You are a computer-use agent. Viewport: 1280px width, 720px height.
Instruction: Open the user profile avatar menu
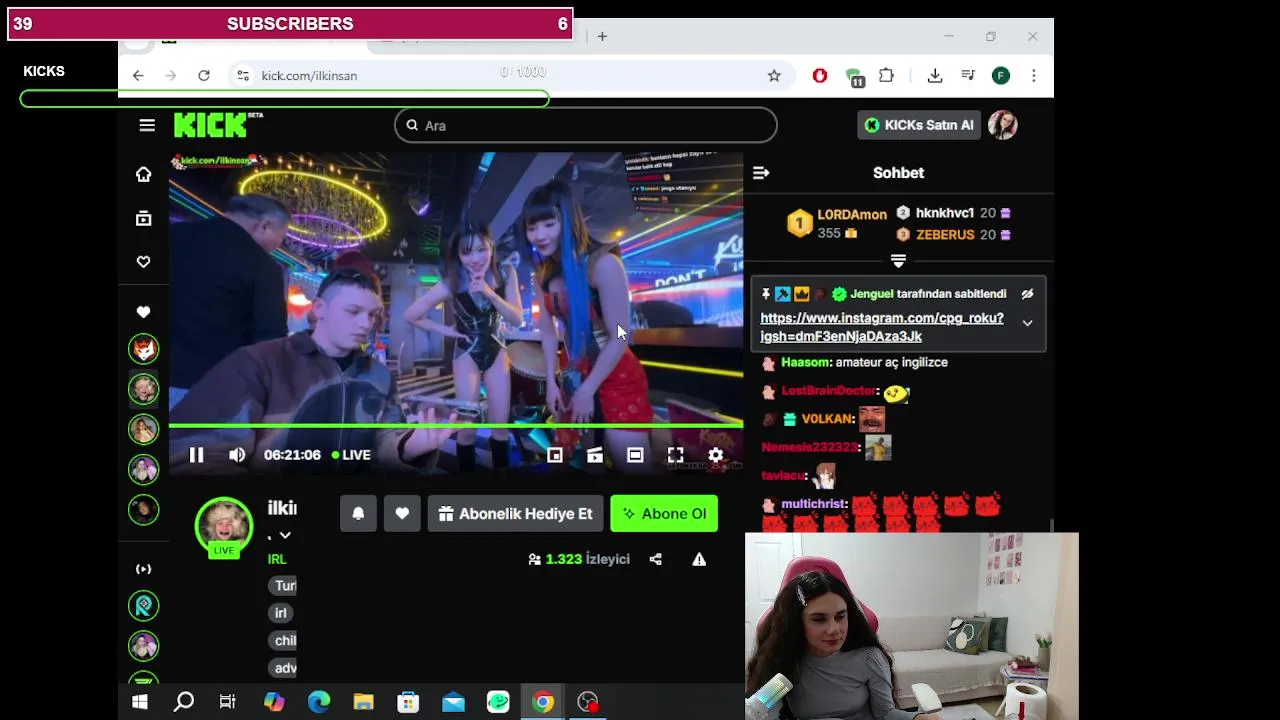point(1003,125)
